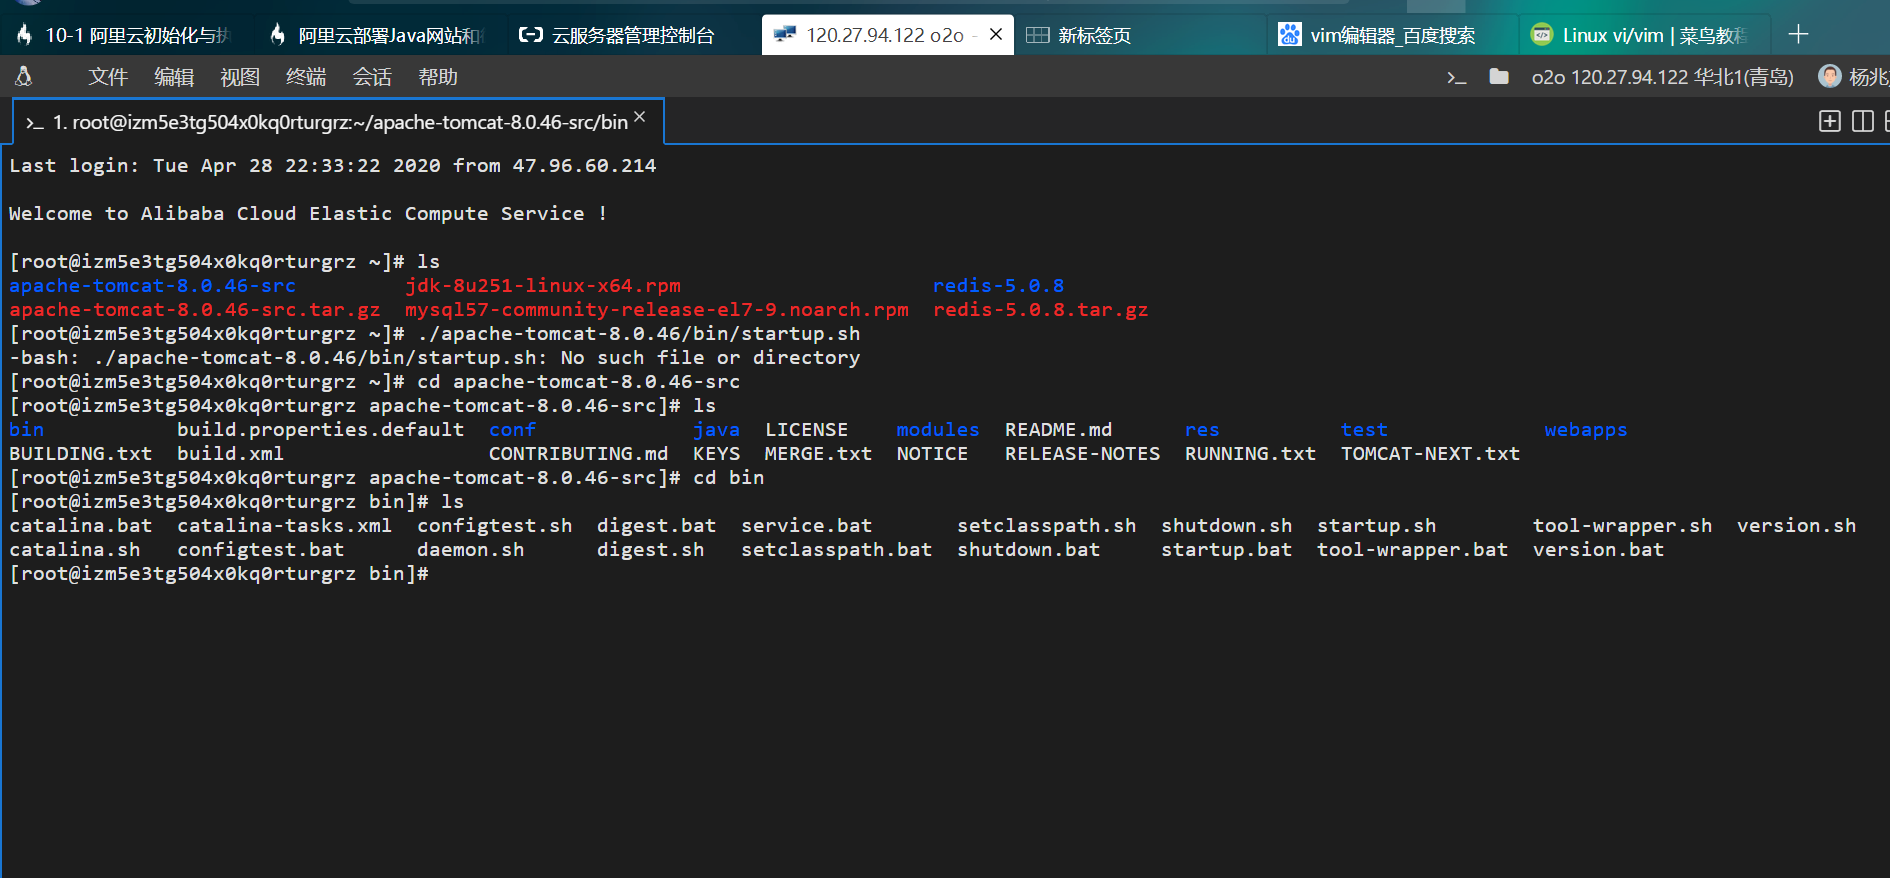Click the blue redis-5.0.8 directory name
The height and width of the screenshot is (878, 1890).
[x=998, y=285]
